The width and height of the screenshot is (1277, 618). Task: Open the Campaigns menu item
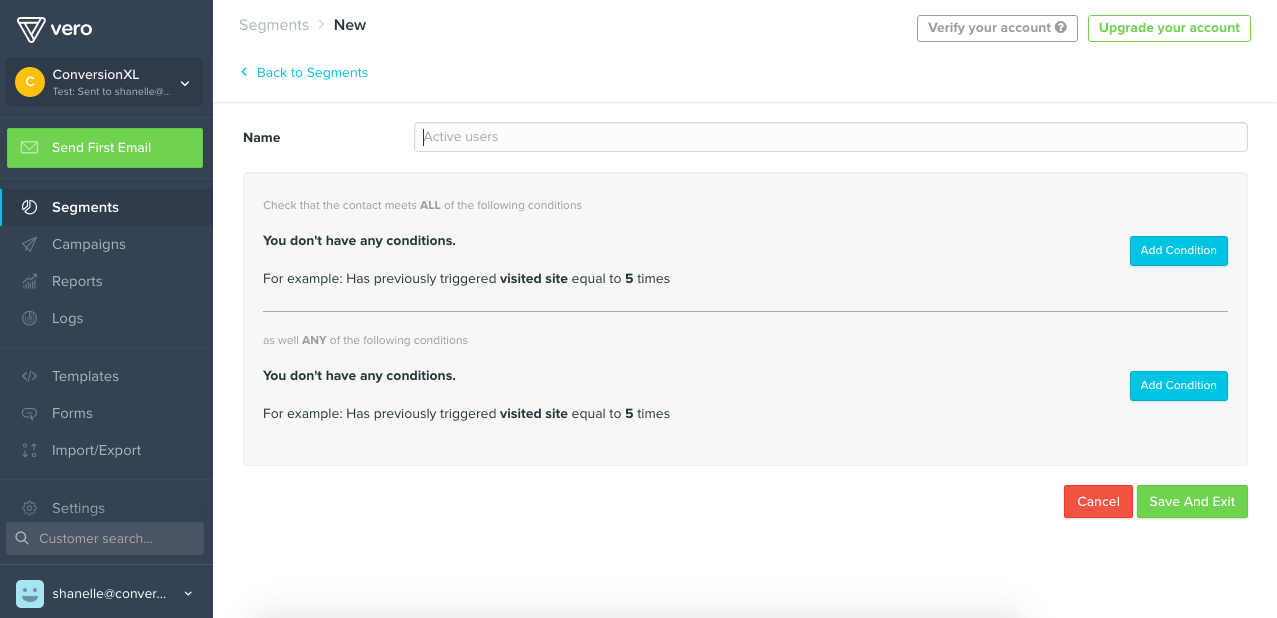click(89, 244)
